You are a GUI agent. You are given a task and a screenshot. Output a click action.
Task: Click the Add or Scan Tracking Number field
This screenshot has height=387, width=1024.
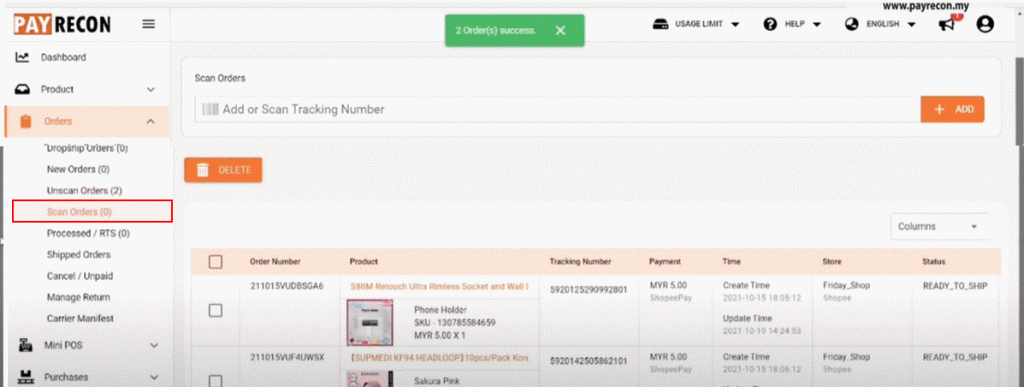pos(557,109)
